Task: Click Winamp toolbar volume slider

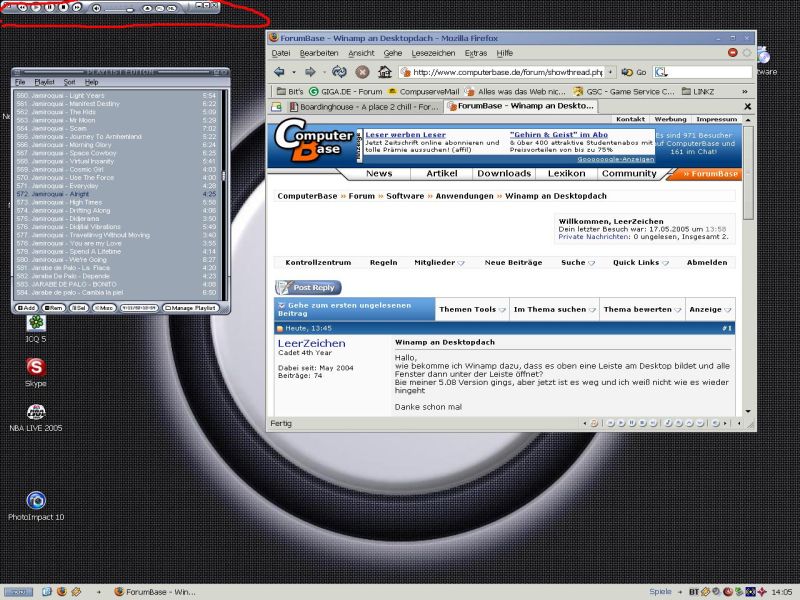Action: (119, 10)
